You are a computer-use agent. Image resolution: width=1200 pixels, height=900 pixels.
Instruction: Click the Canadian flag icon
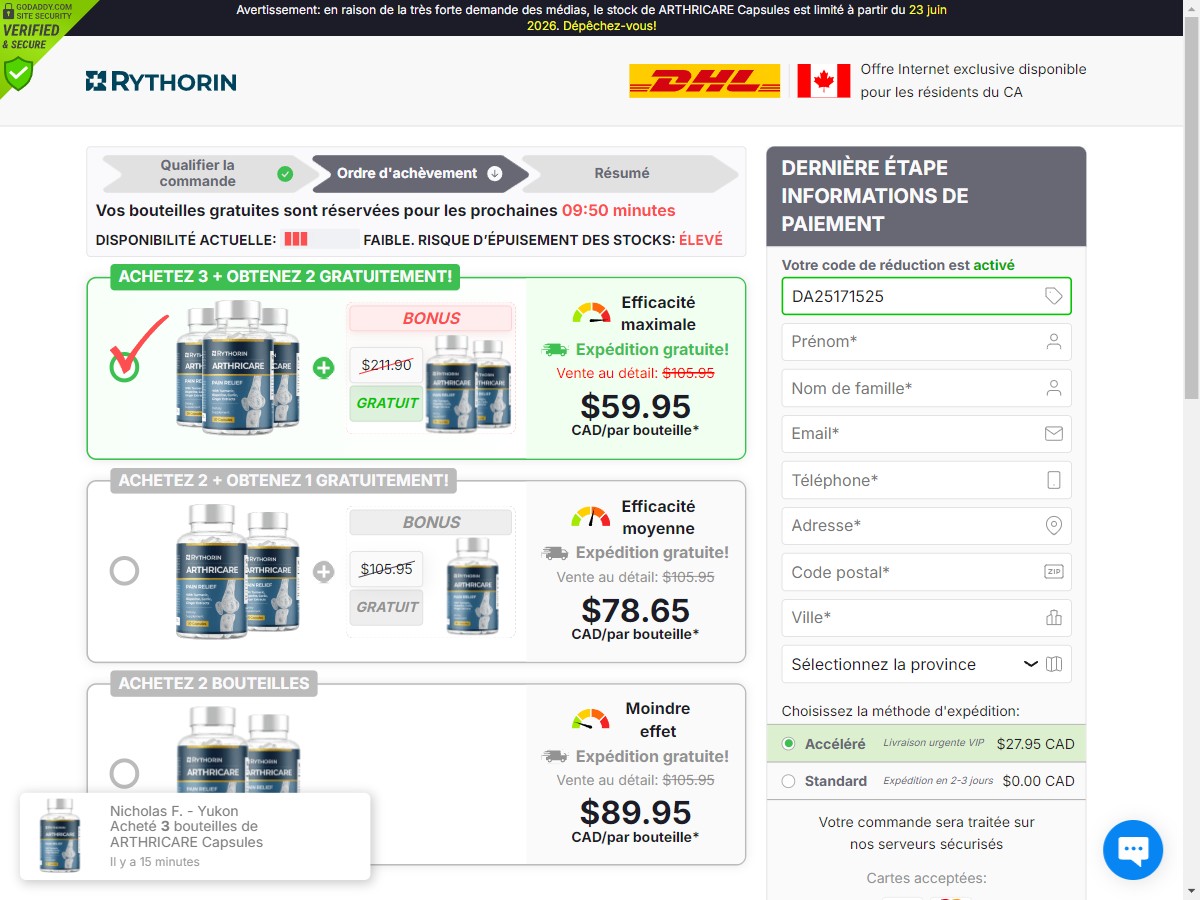pos(823,81)
